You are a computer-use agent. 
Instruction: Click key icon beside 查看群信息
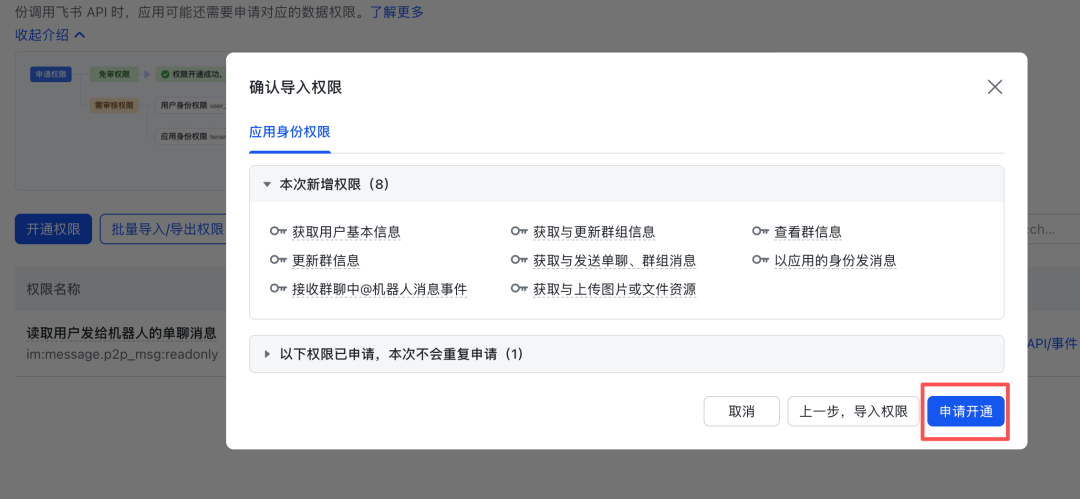(x=760, y=232)
